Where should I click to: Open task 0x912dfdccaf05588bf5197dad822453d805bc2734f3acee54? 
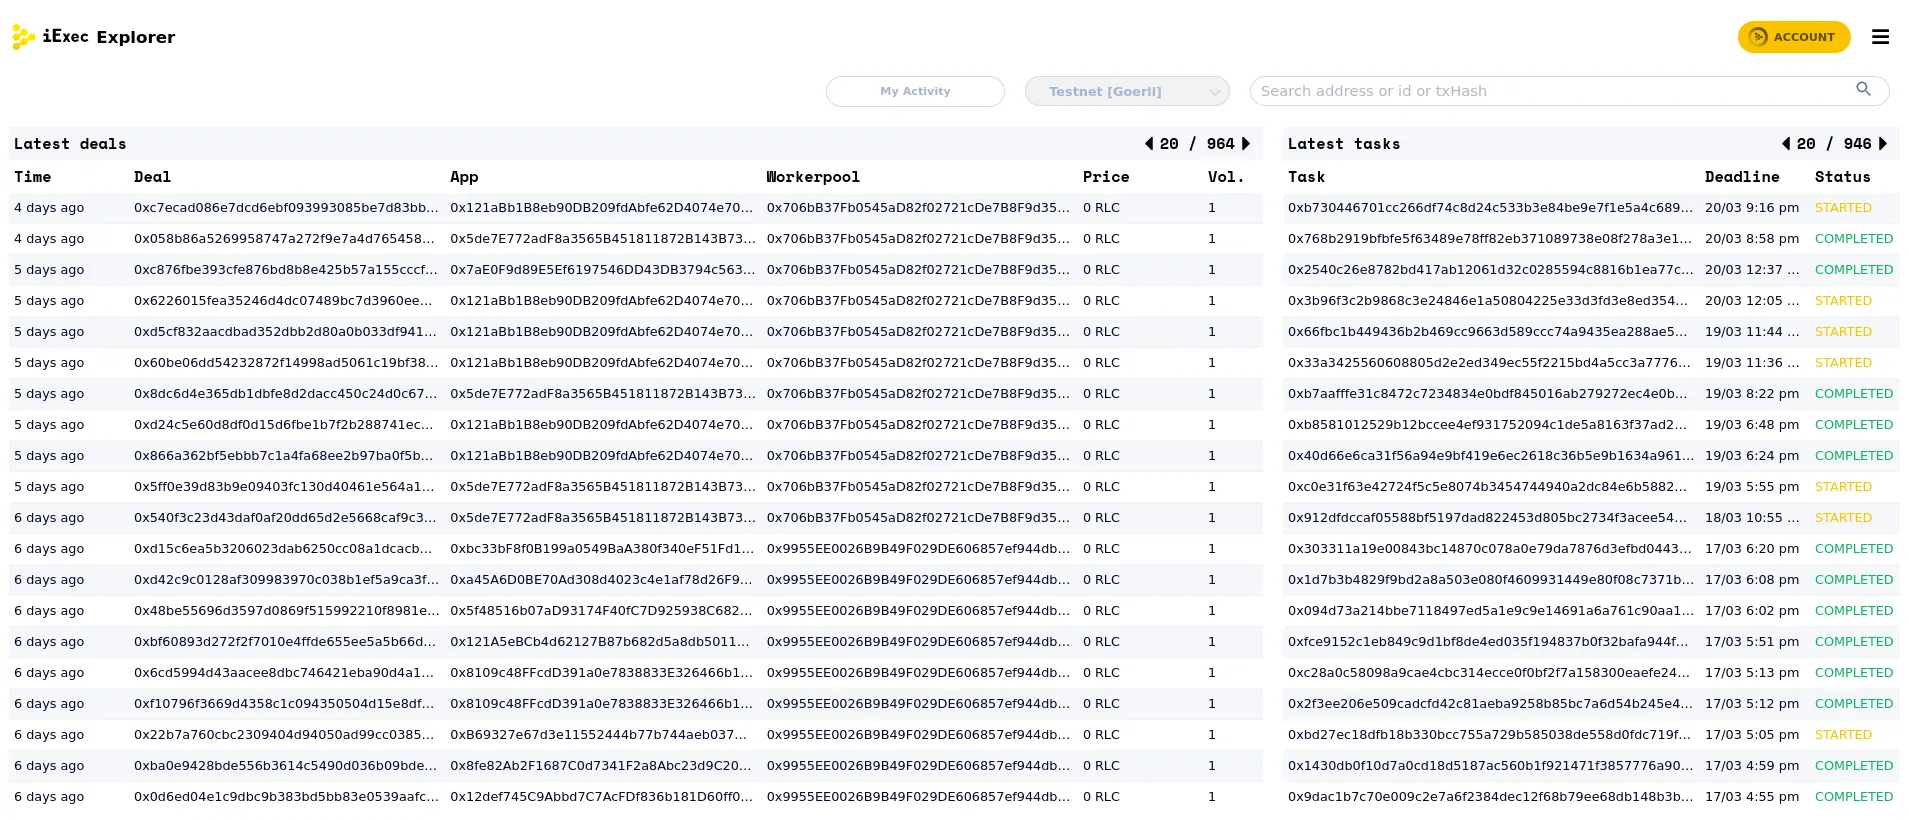(x=1488, y=518)
